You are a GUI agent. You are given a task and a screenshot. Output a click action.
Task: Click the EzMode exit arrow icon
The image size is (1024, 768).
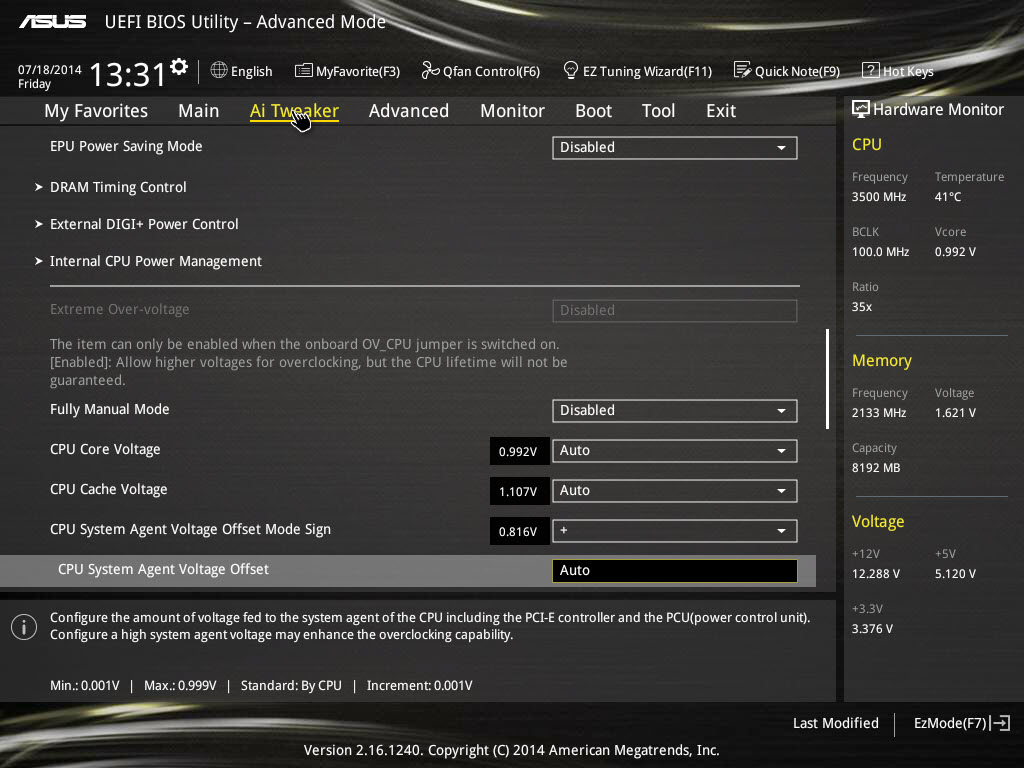click(x=1000, y=723)
